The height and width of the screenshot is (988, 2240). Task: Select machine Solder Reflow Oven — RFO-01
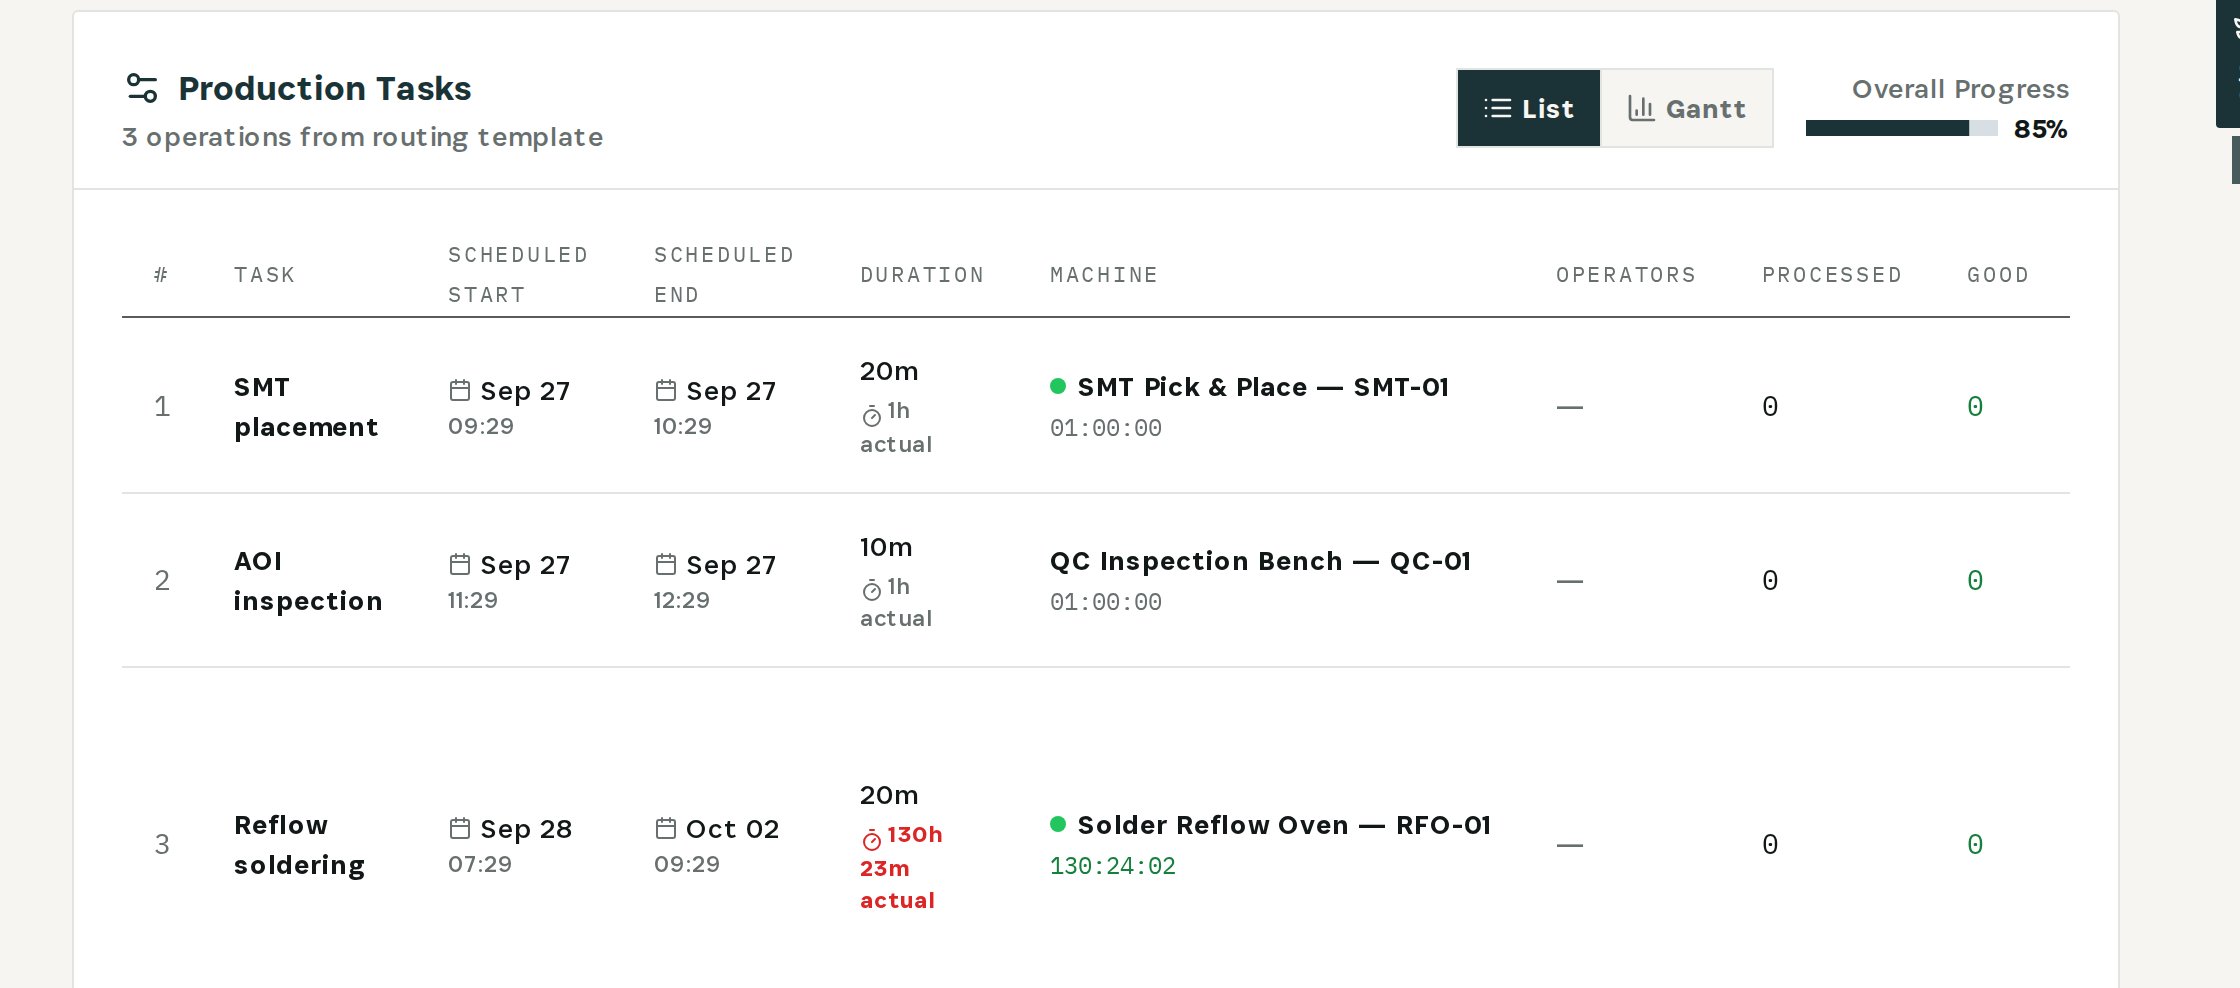(x=1284, y=825)
